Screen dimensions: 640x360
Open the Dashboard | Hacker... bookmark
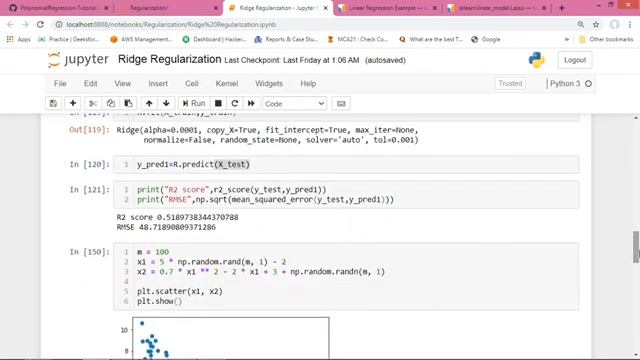point(214,40)
